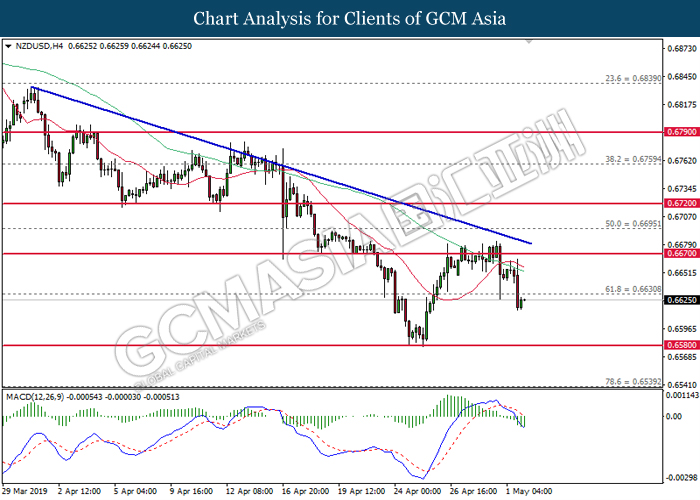Click the 0.67620 price scale value
This screenshot has width=700, height=500.
[x=682, y=161]
